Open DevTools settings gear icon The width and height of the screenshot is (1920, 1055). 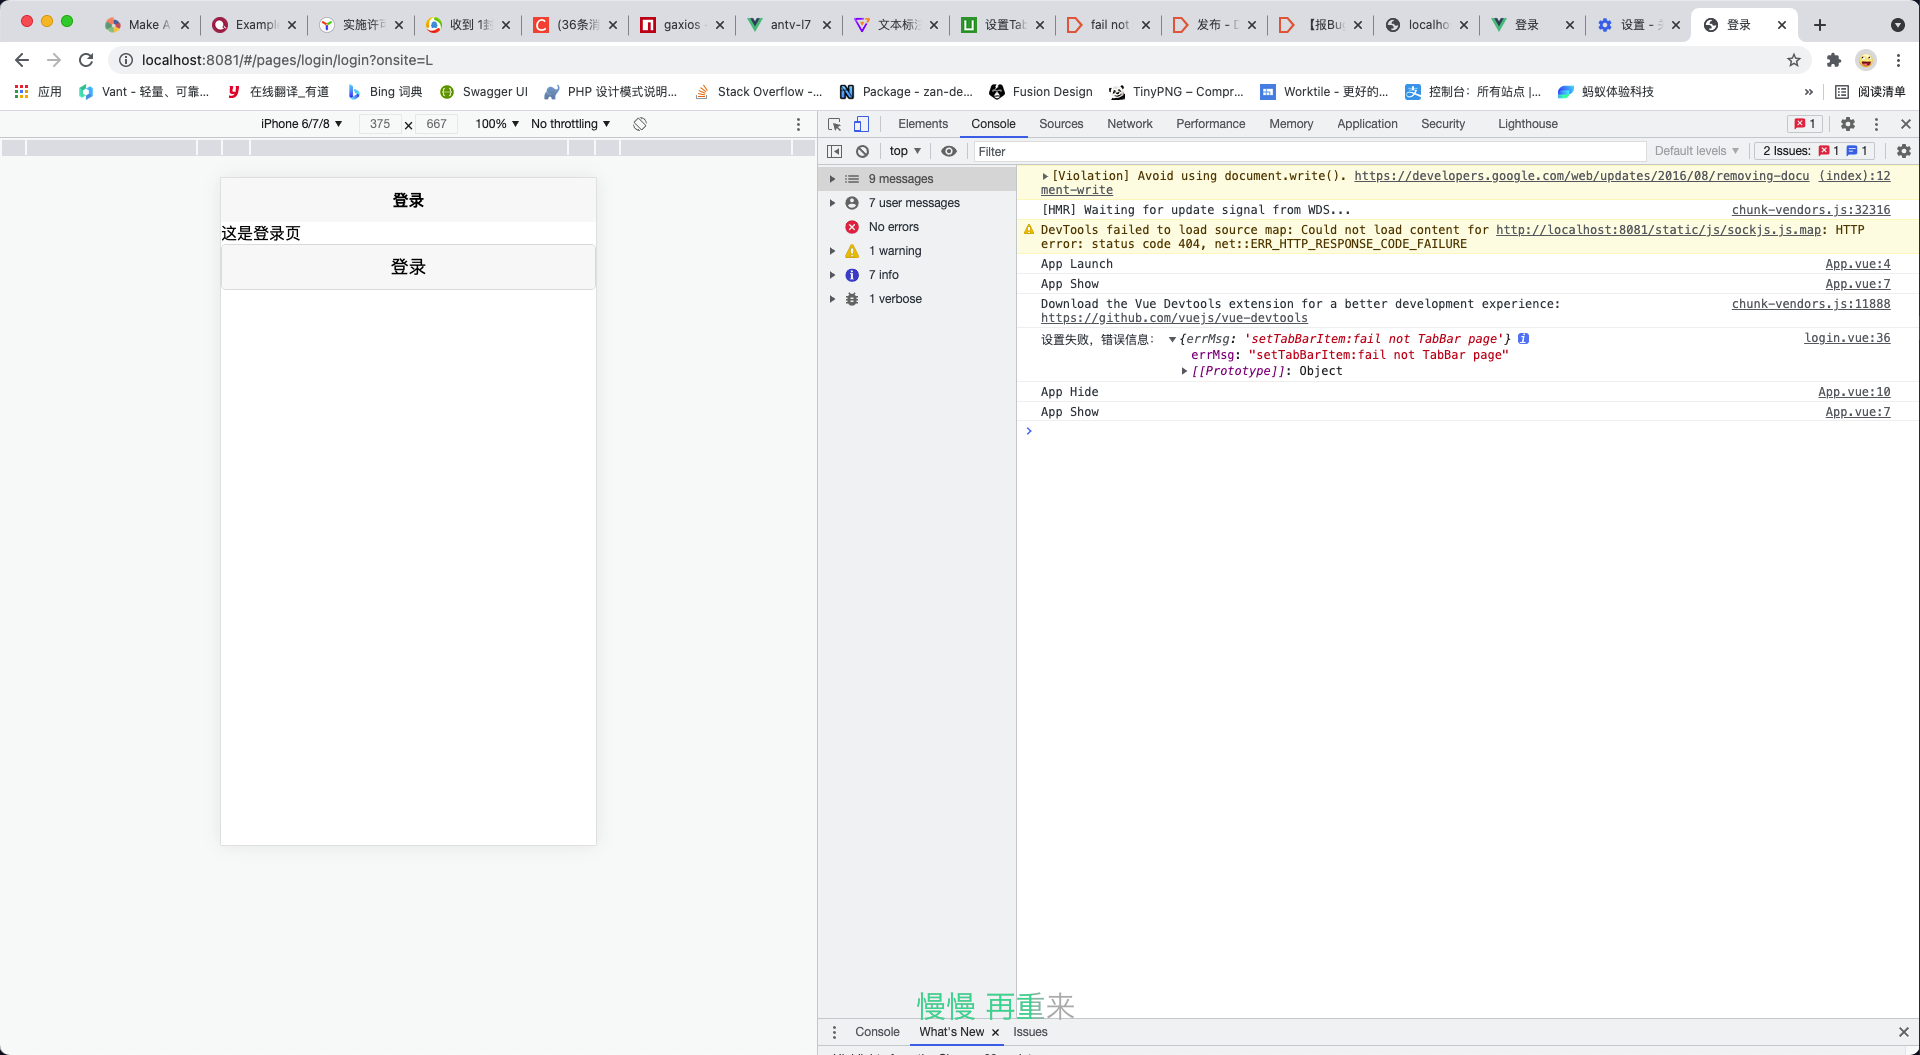(1848, 124)
